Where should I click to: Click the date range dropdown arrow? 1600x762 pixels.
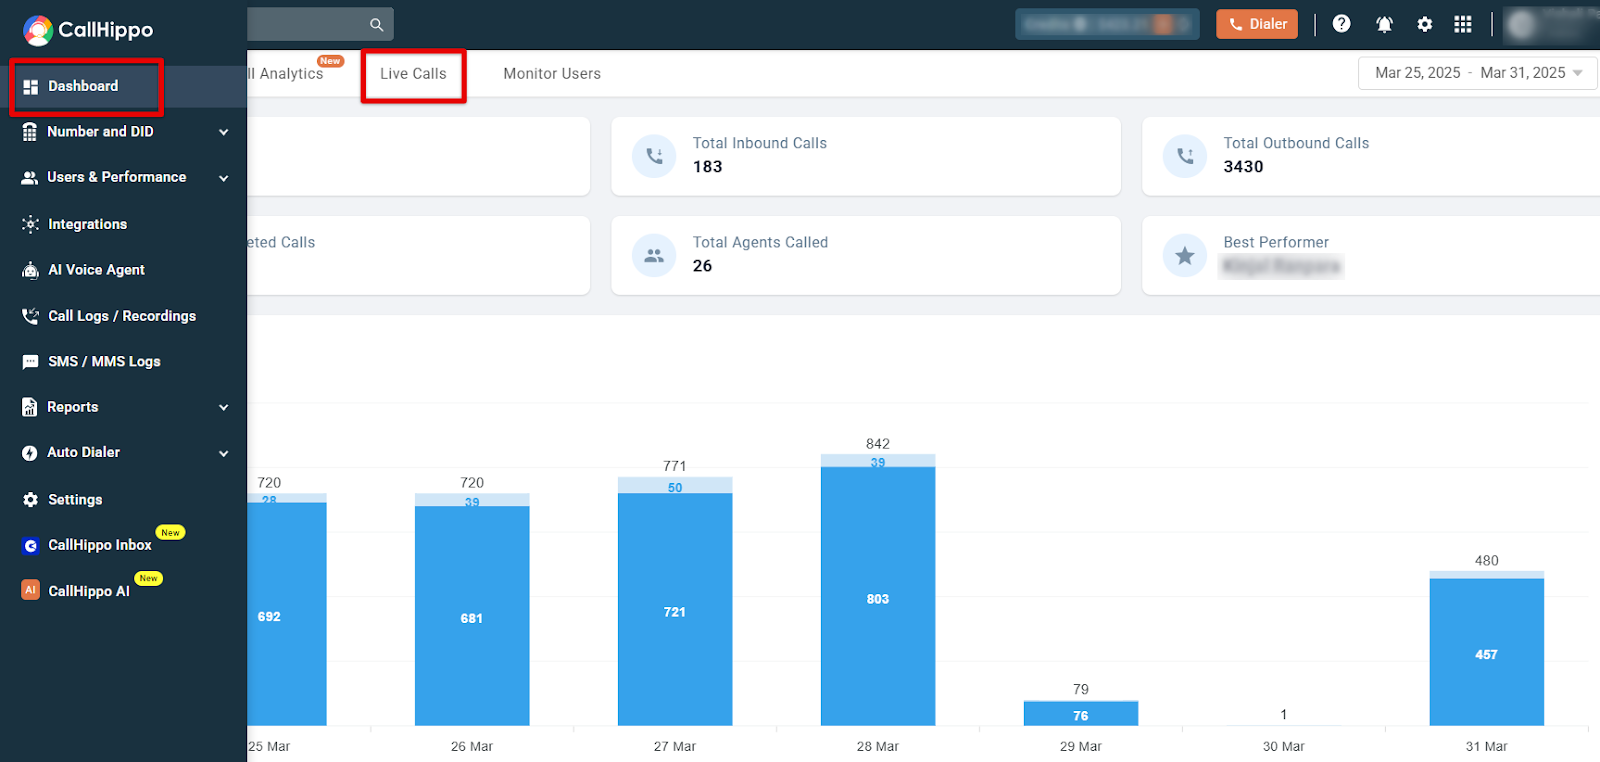[x=1578, y=73]
